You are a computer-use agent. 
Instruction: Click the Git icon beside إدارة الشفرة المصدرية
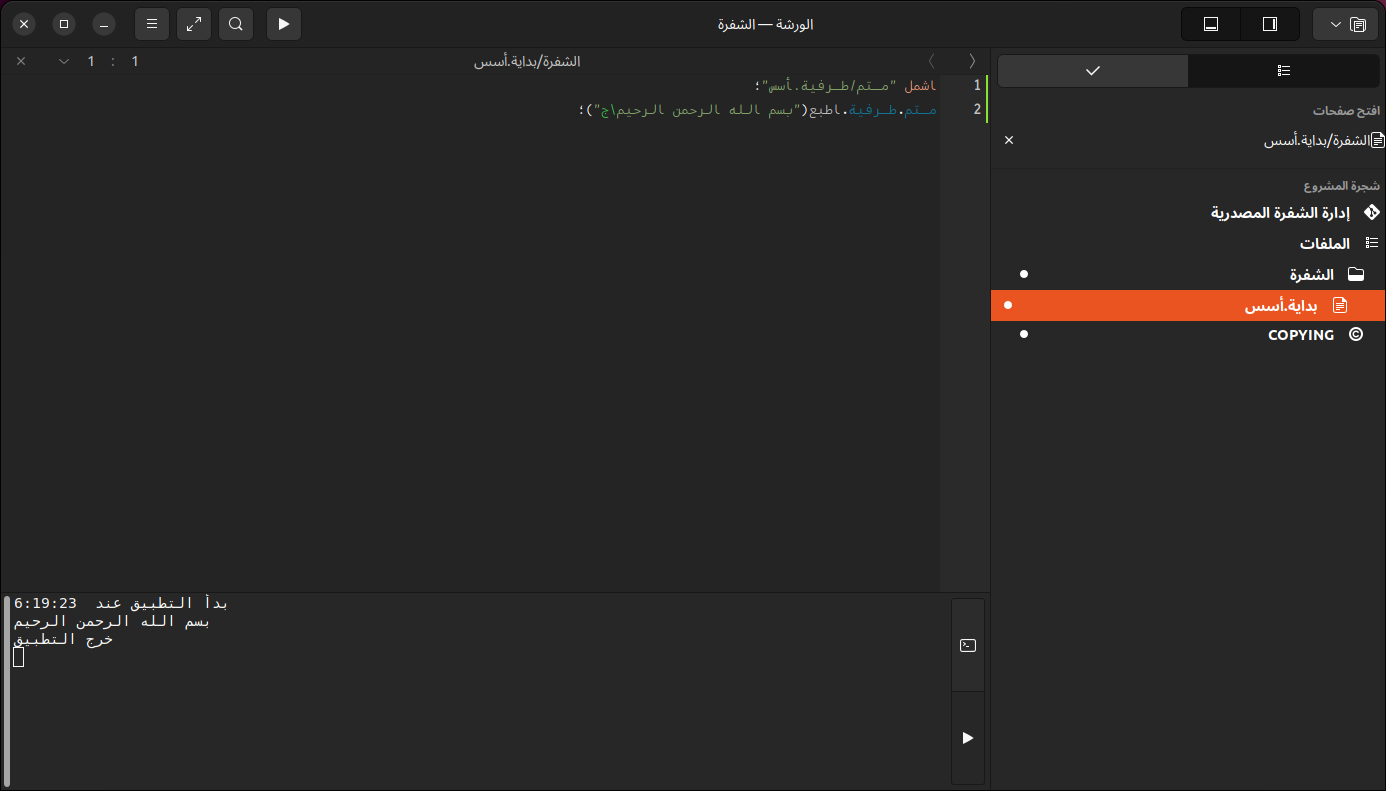coord(1371,212)
